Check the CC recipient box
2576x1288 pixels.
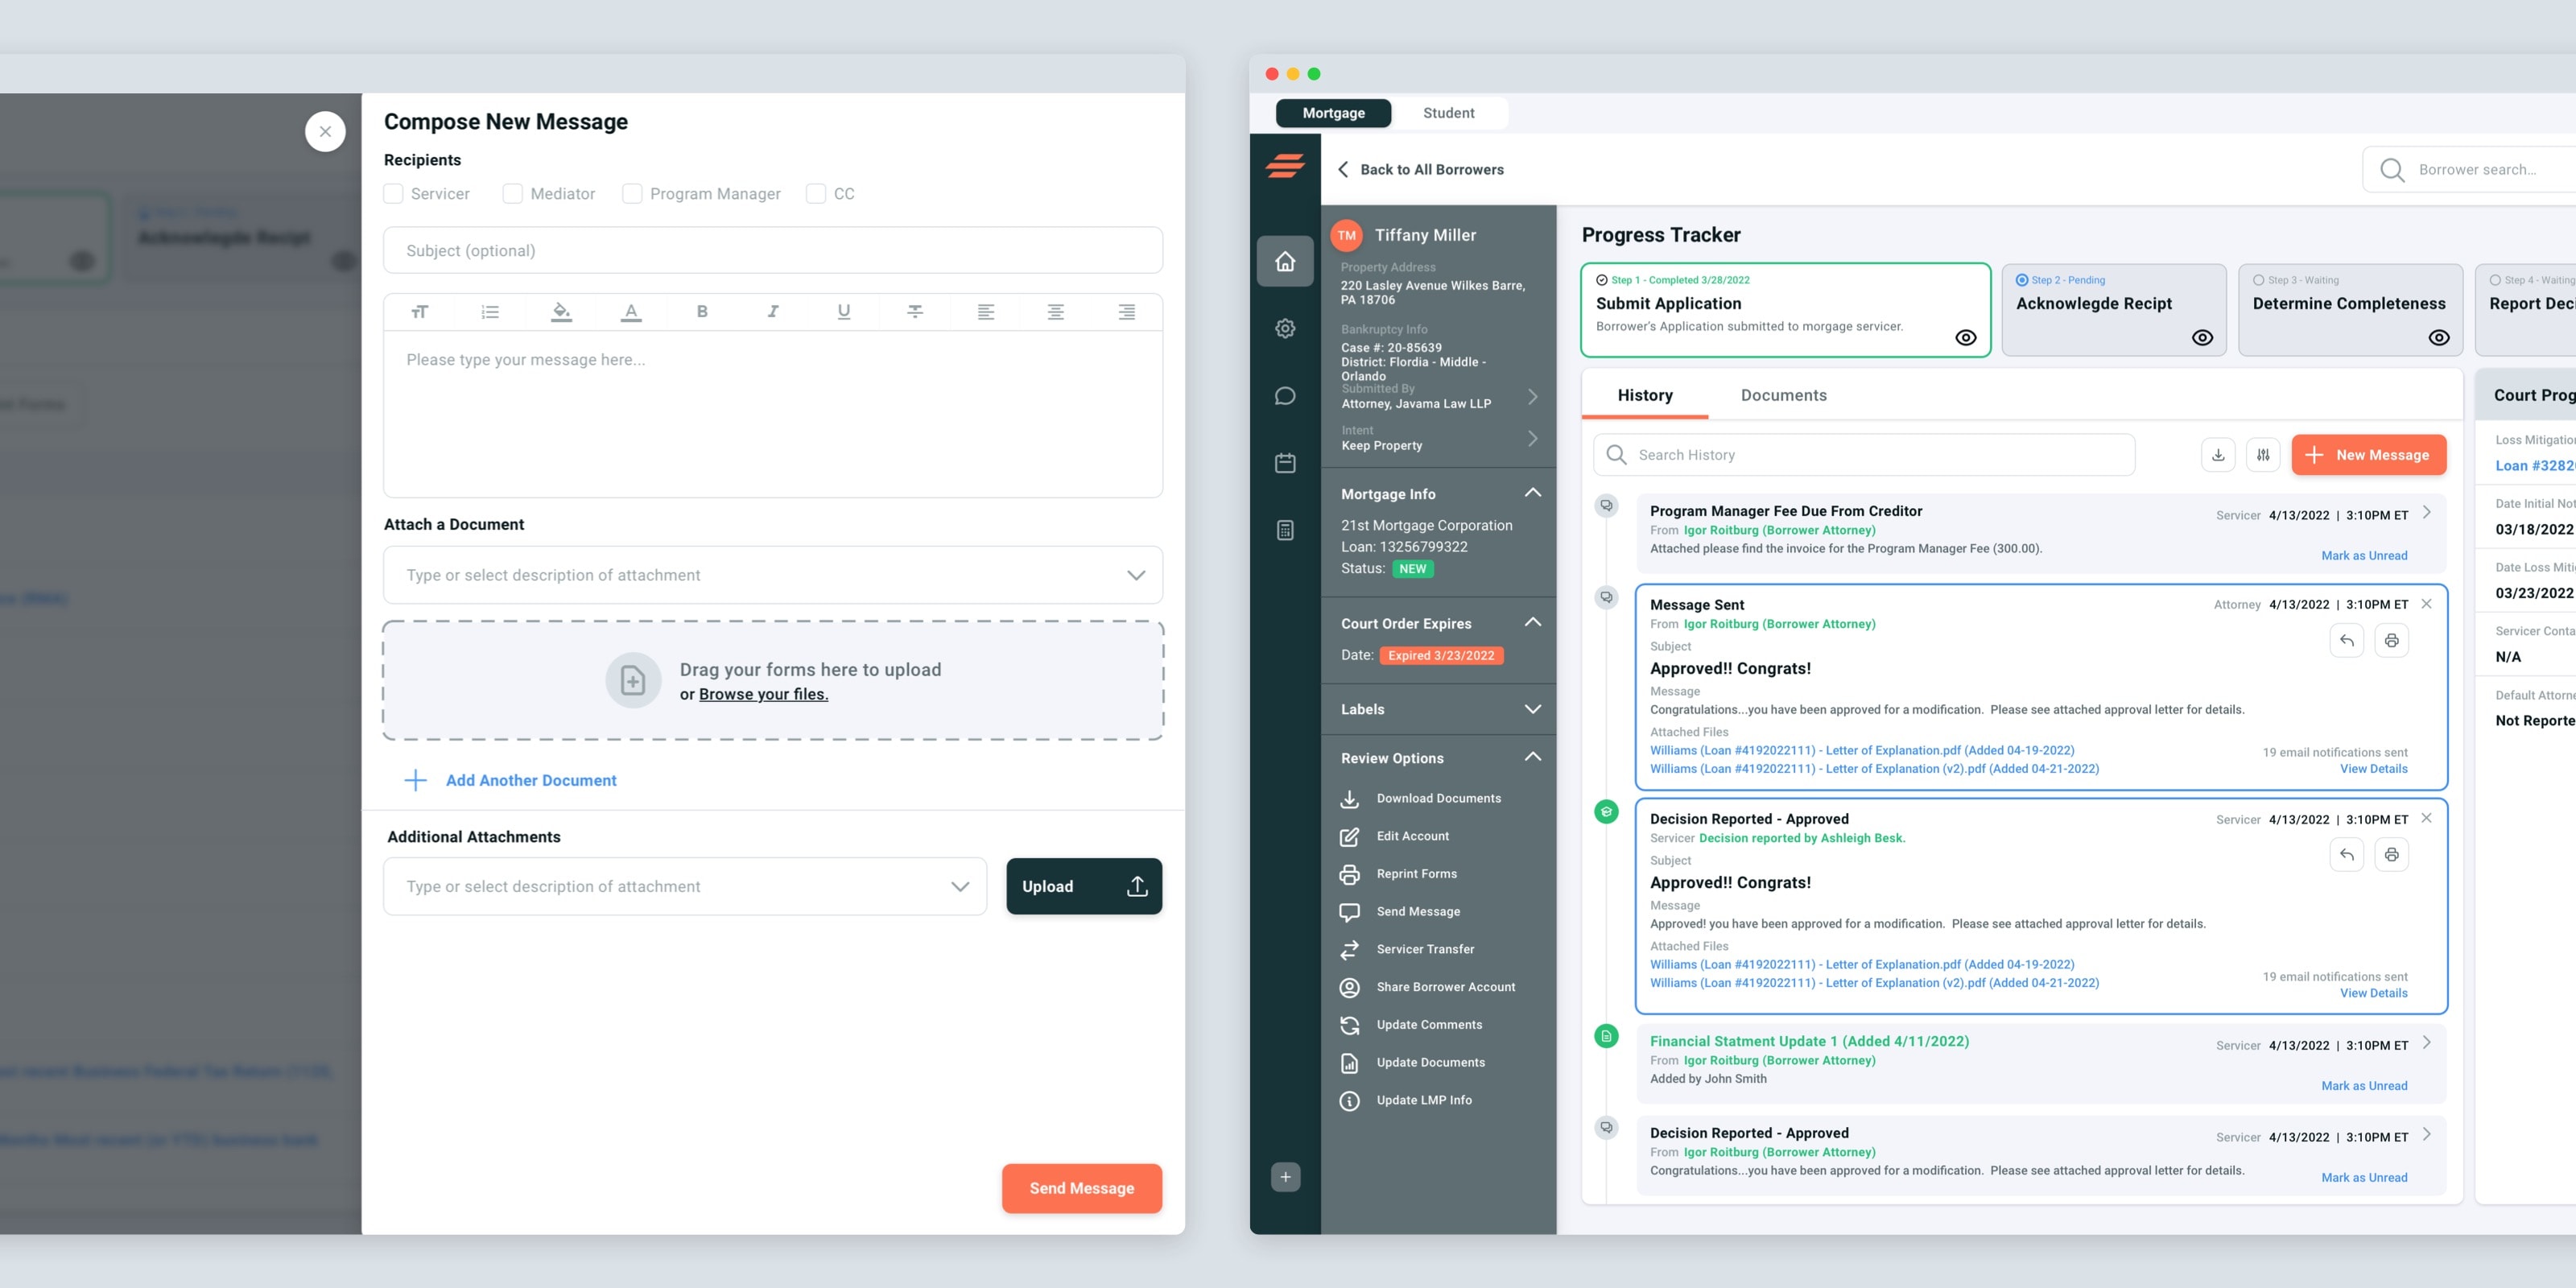point(816,194)
